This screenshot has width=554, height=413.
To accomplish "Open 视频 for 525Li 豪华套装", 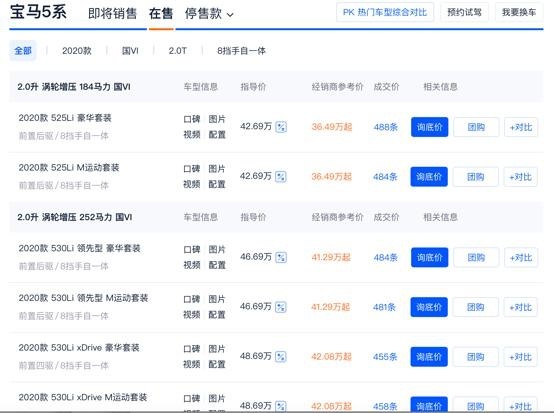I will (x=192, y=135).
